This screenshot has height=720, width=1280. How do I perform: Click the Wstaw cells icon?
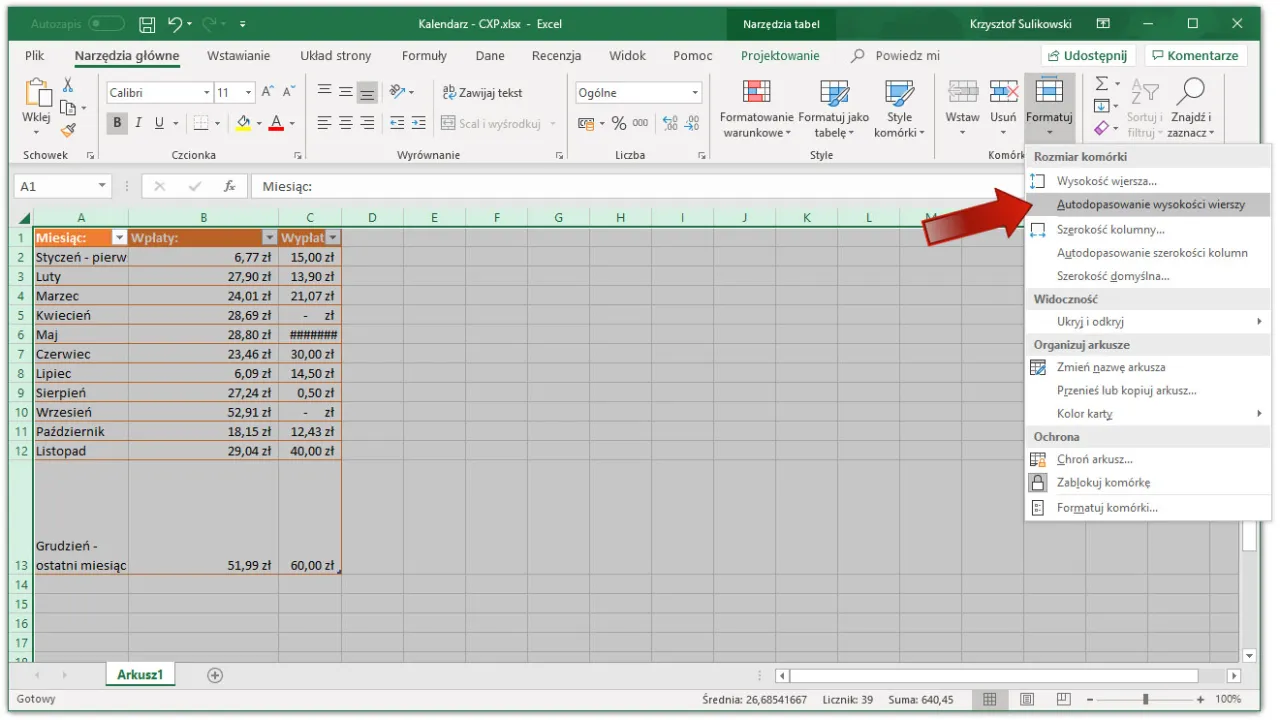(x=962, y=93)
